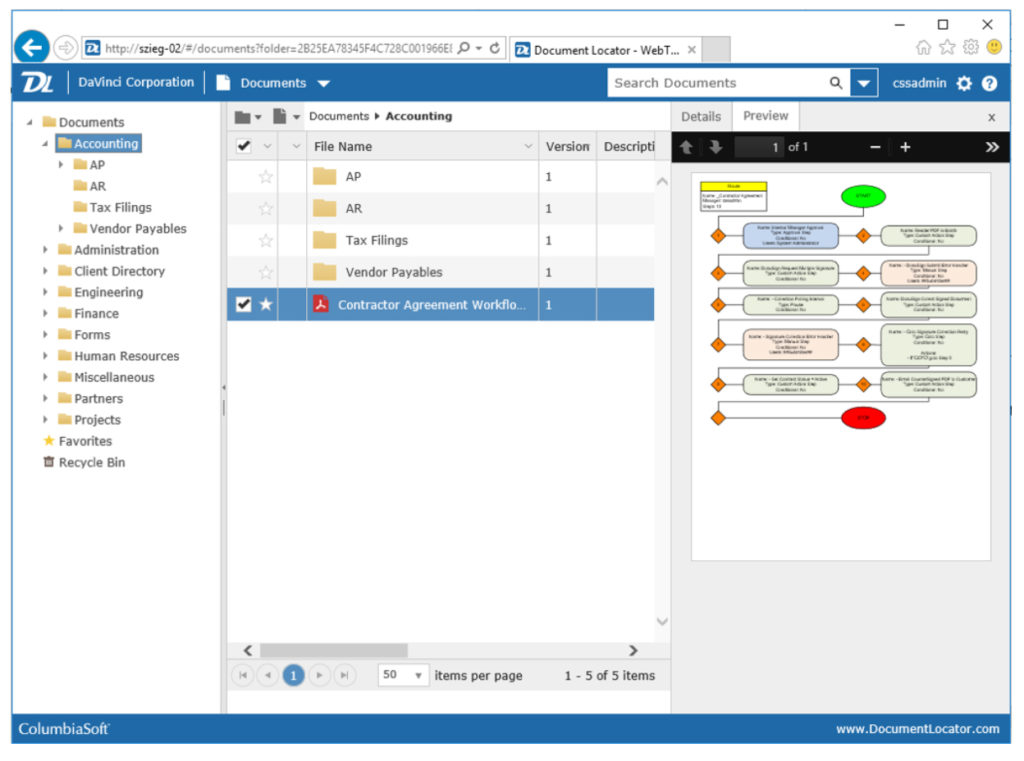Click the workflow diagram preview thumbnail
Screen dimensions: 1024x761
coord(840,366)
